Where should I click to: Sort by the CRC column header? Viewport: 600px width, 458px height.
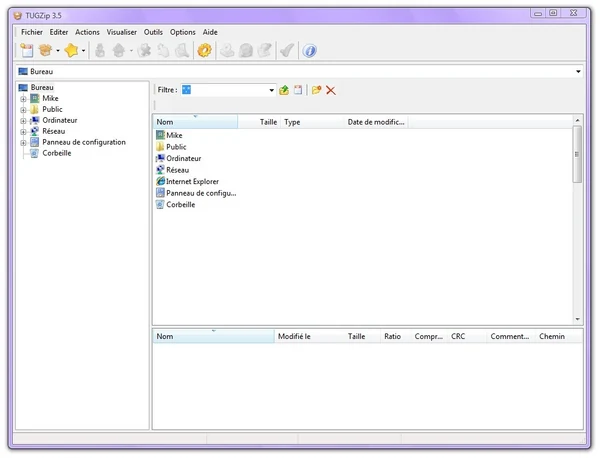coord(466,336)
